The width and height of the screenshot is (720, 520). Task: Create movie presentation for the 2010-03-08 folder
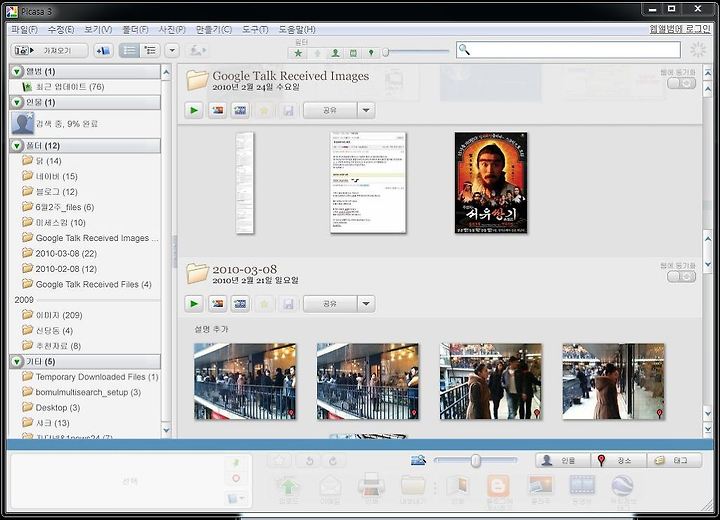point(240,304)
